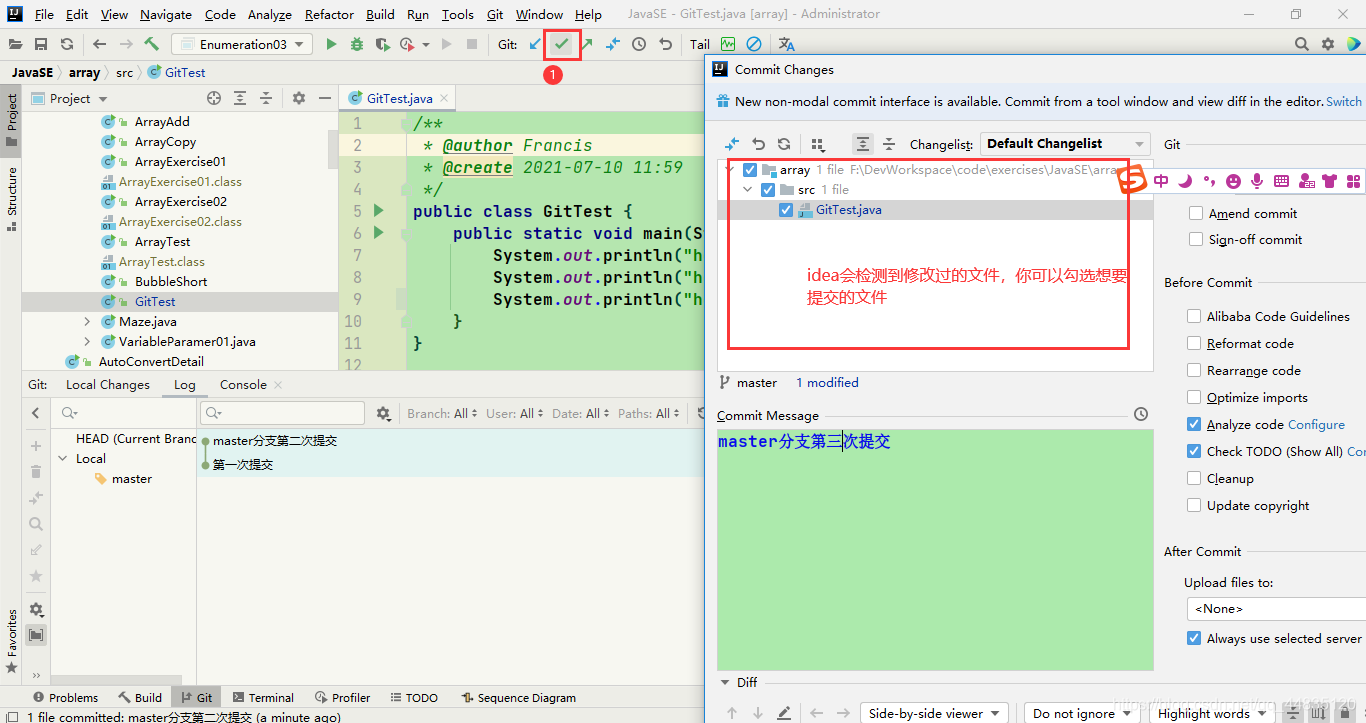
Task: Click Rollback icon in Commit Changes dialog
Action: [x=758, y=144]
